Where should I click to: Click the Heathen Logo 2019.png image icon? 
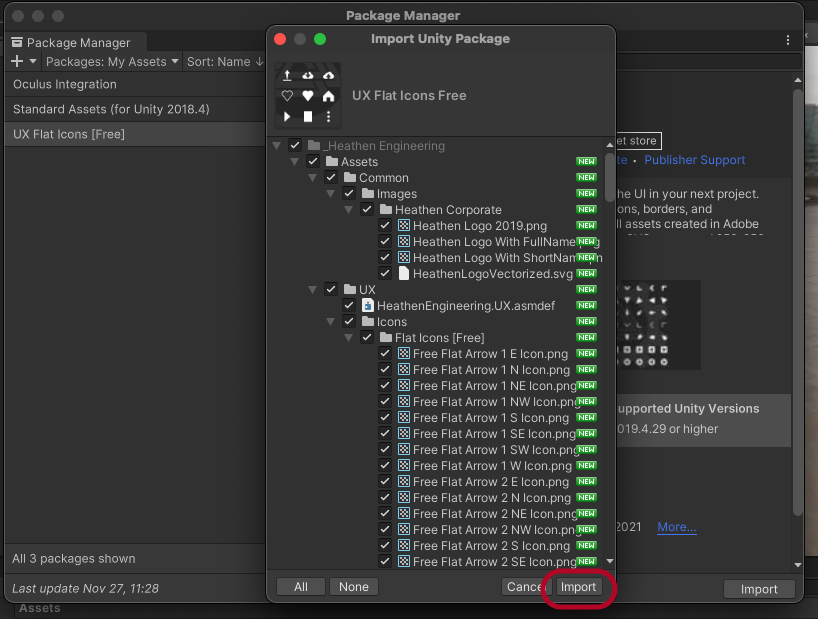(404, 225)
